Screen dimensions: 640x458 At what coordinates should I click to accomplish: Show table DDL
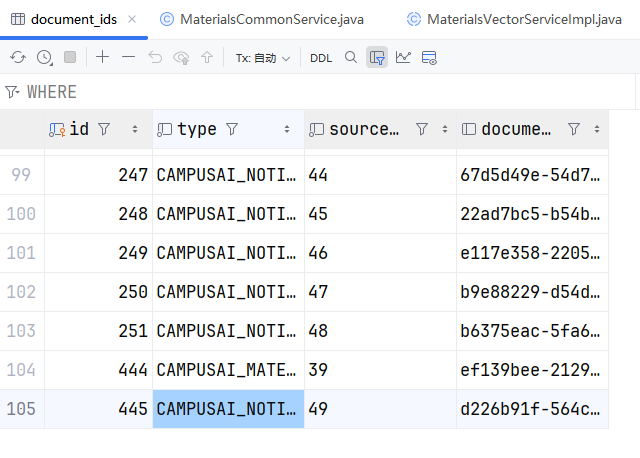[x=321, y=58]
